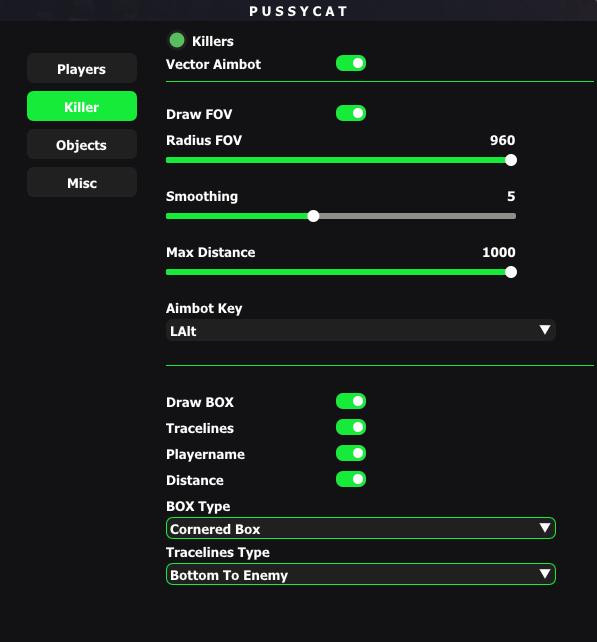Click the green Killers indicator circle
The image size is (597, 642).
177,40
